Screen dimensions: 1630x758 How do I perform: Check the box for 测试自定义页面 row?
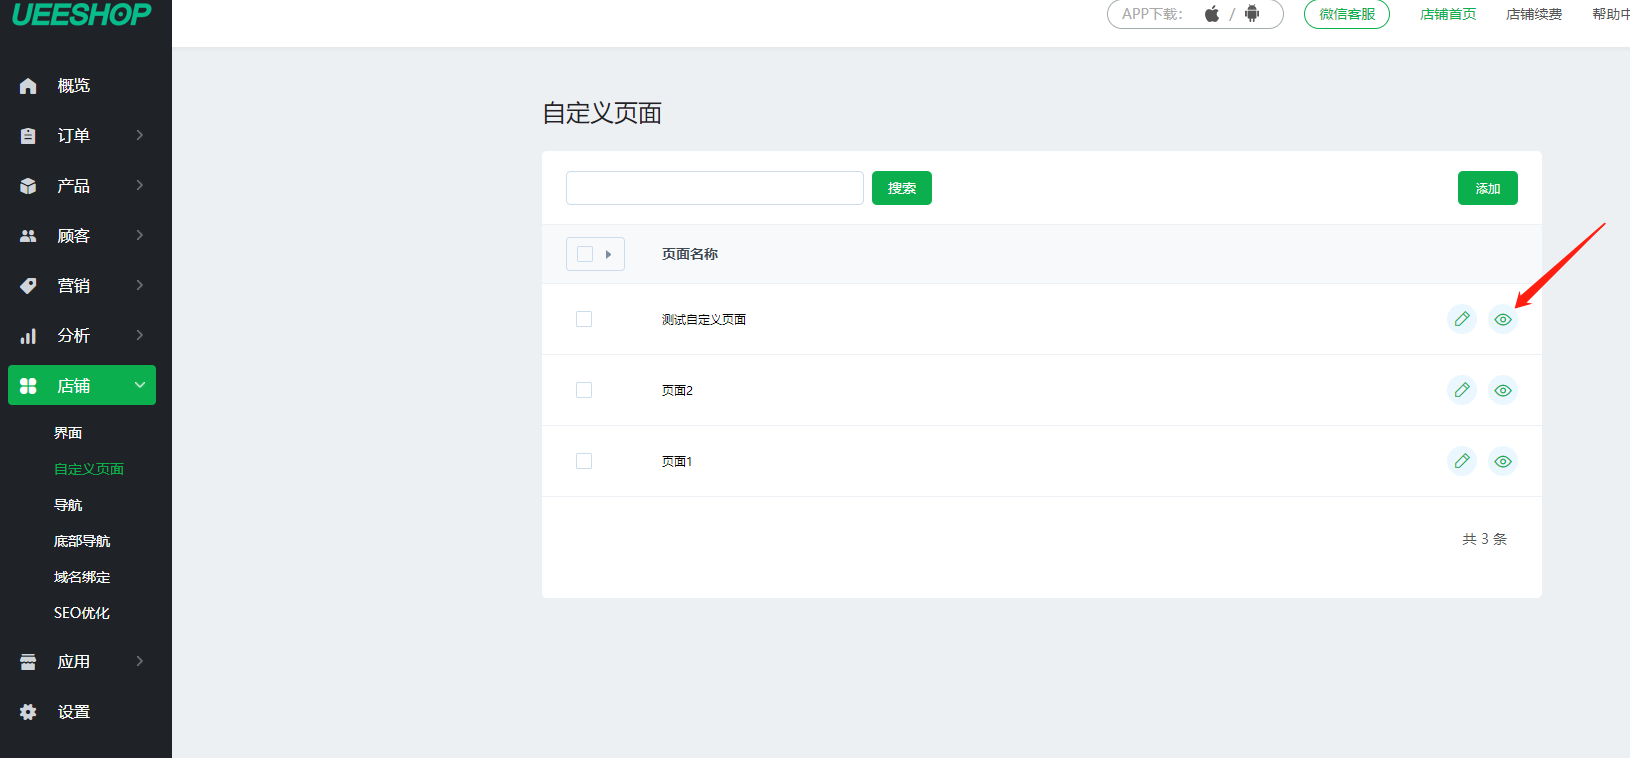(584, 319)
